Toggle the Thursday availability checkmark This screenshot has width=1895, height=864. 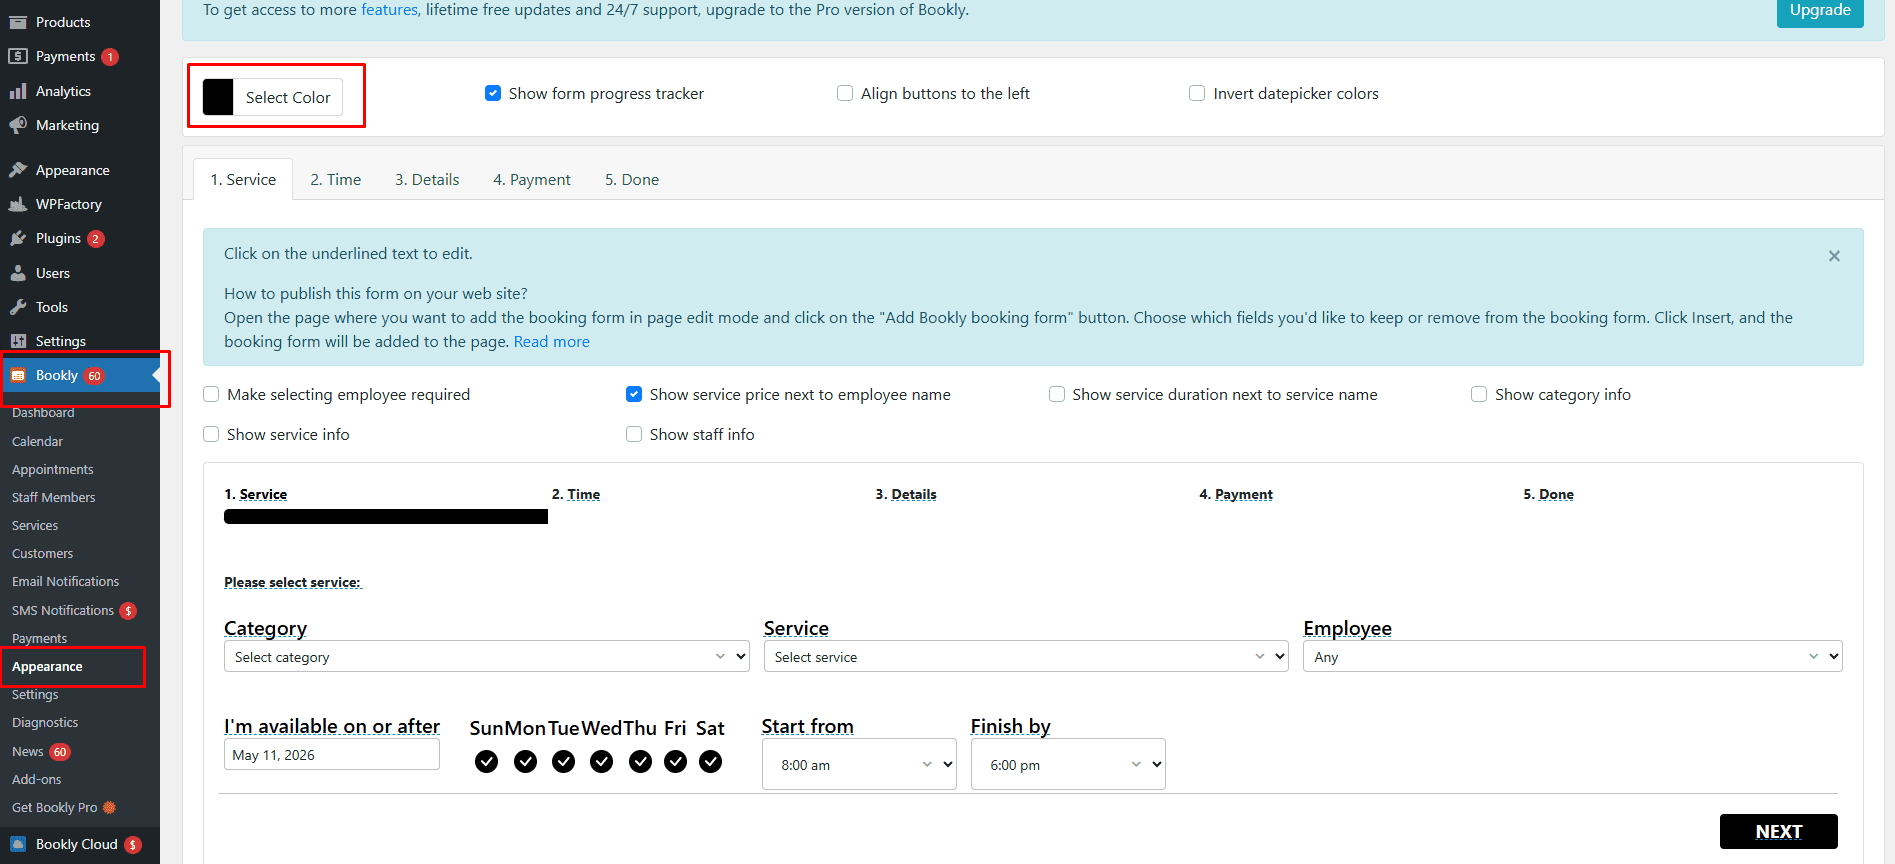pyautogui.click(x=641, y=762)
